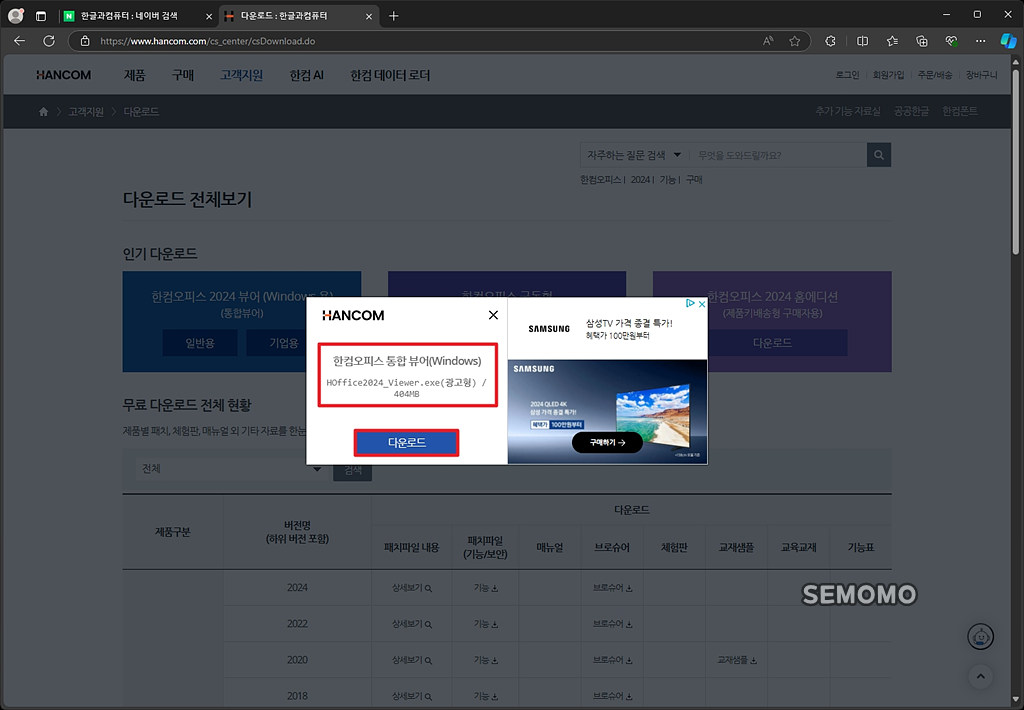Close the Samsung advertisement X icon
The image size is (1024, 710).
coord(702,304)
